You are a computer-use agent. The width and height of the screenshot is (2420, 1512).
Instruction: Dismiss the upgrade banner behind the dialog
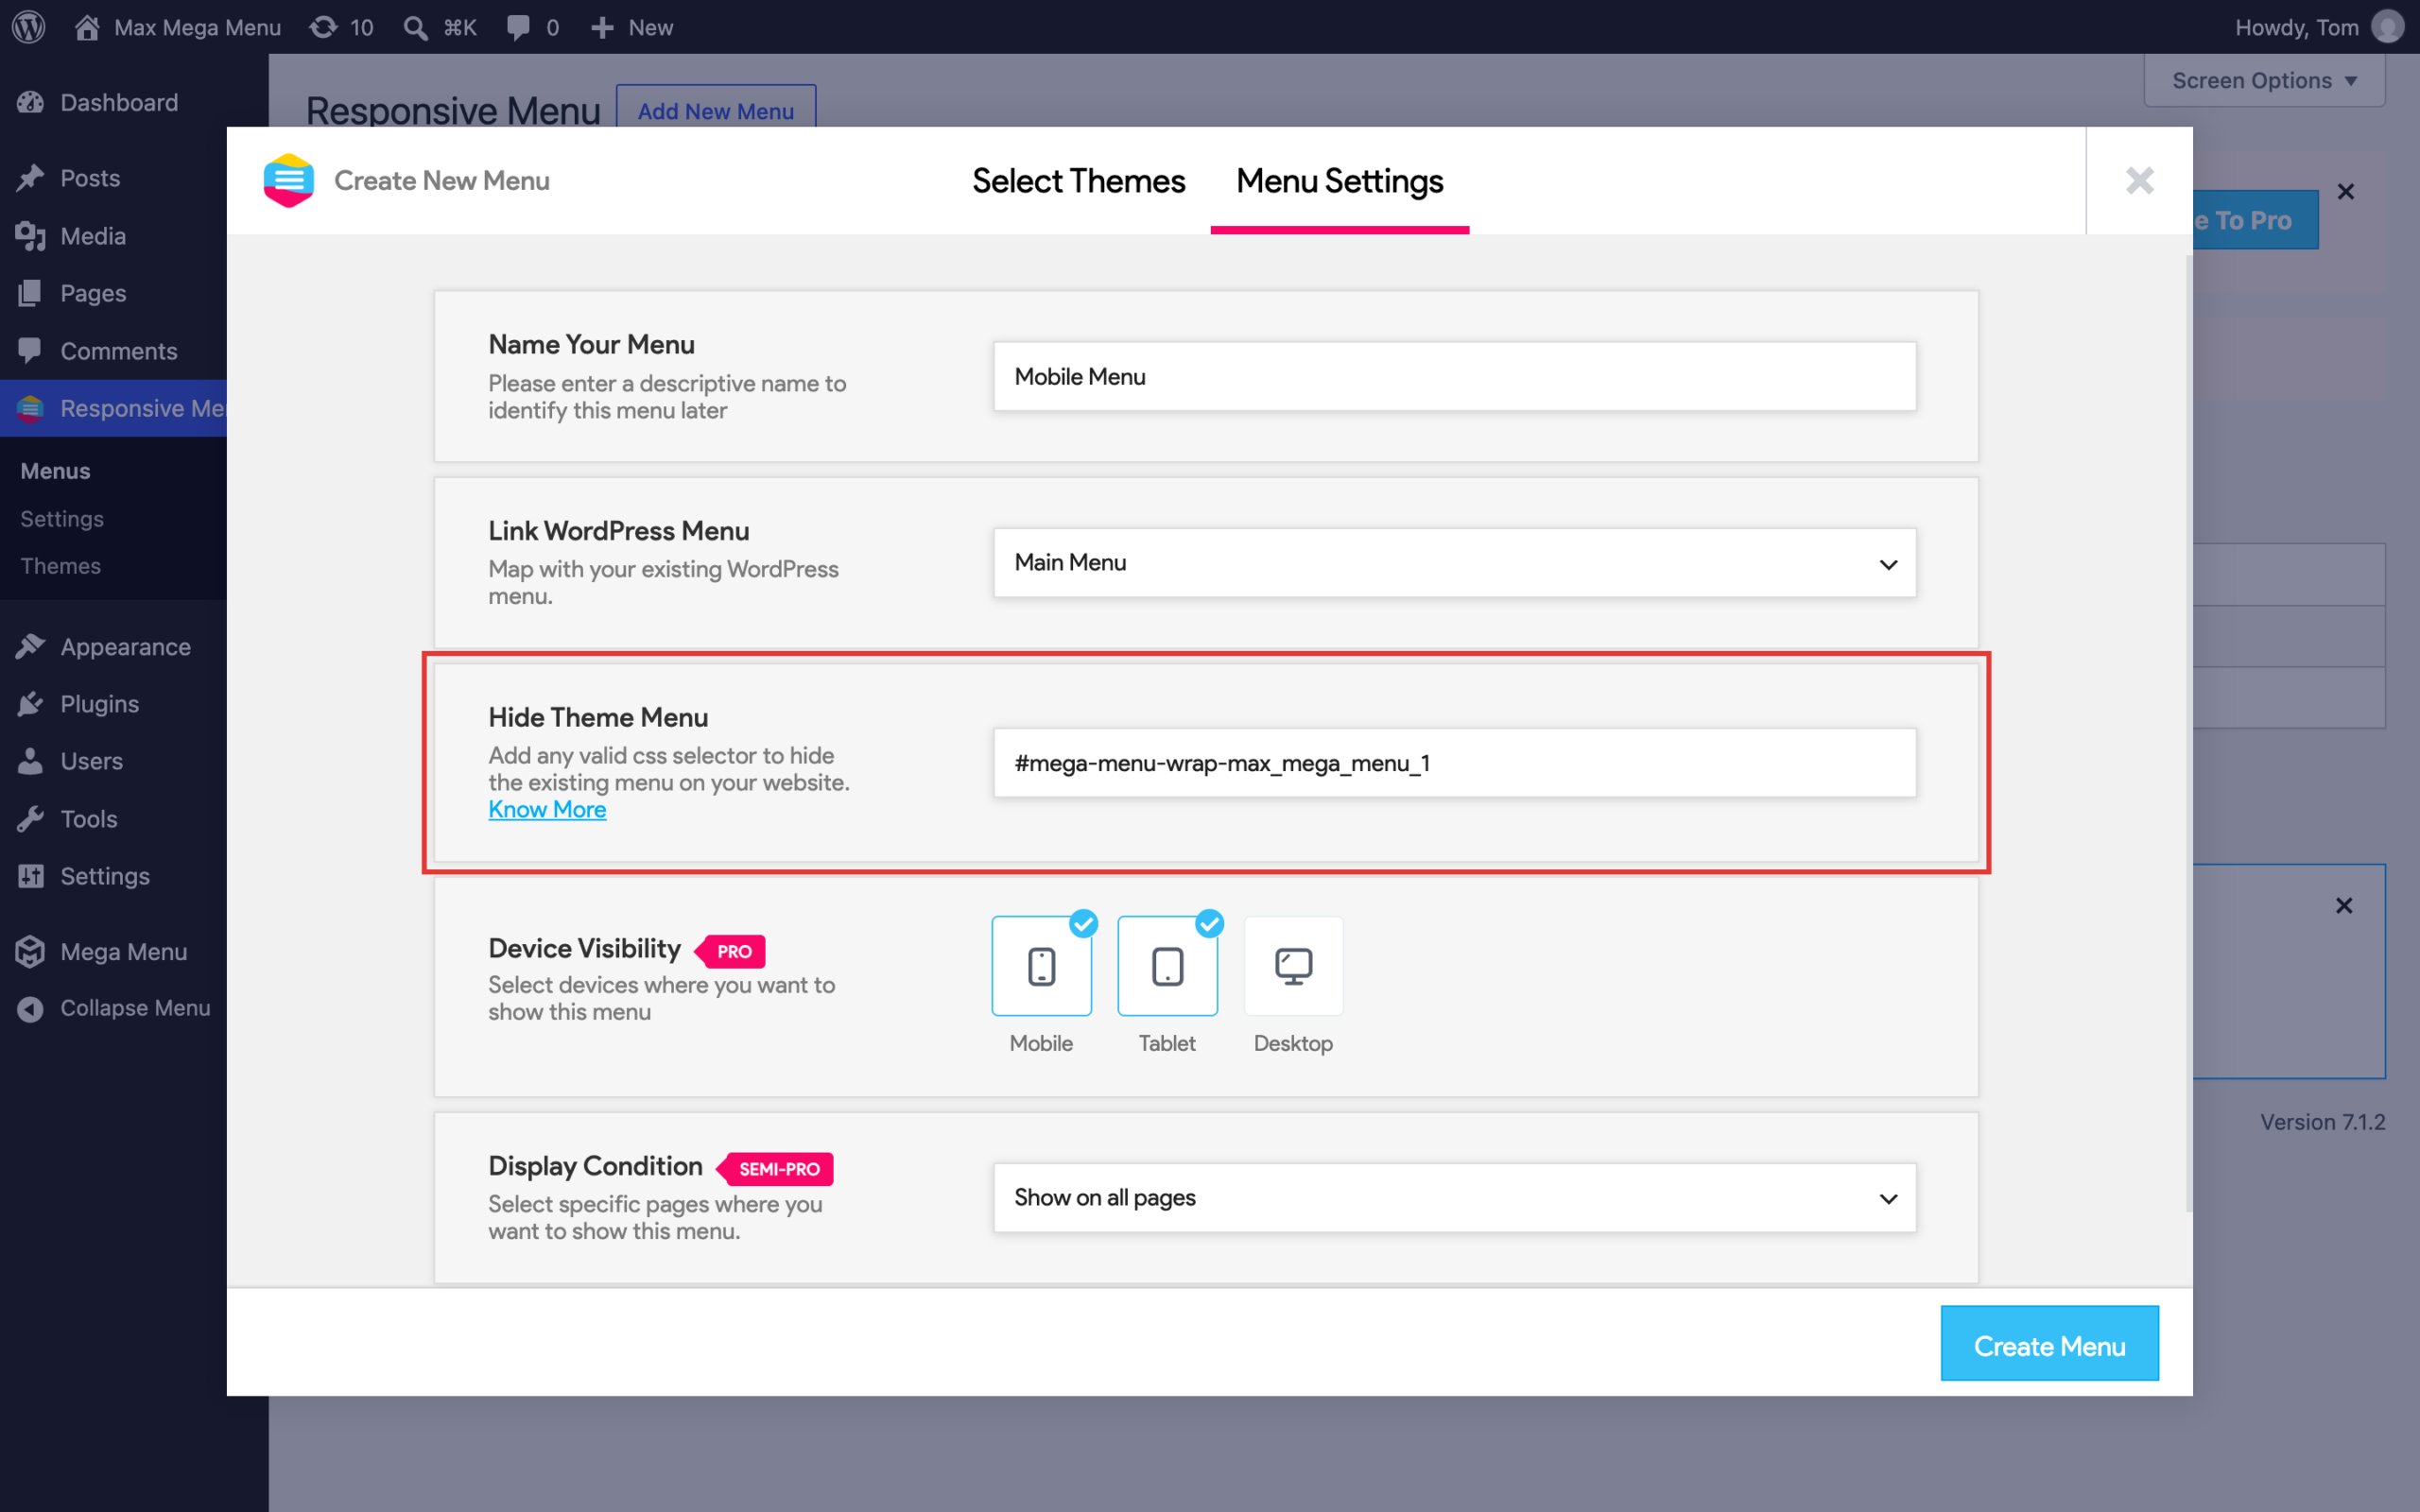pos(2345,191)
